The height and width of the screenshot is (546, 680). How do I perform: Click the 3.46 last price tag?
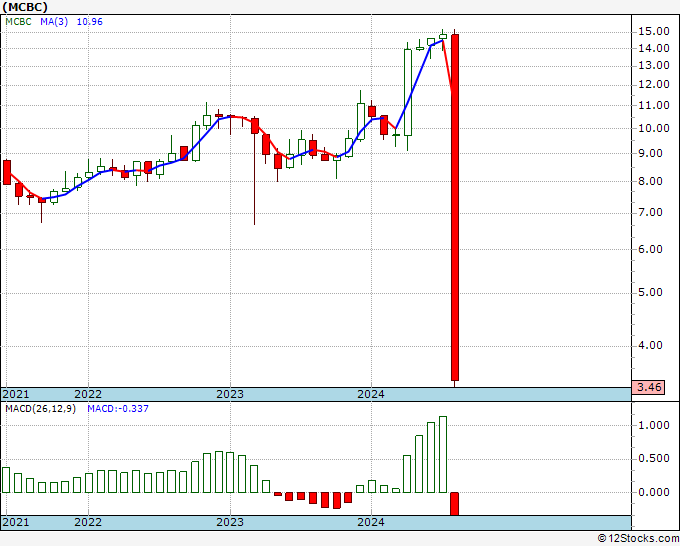648,387
